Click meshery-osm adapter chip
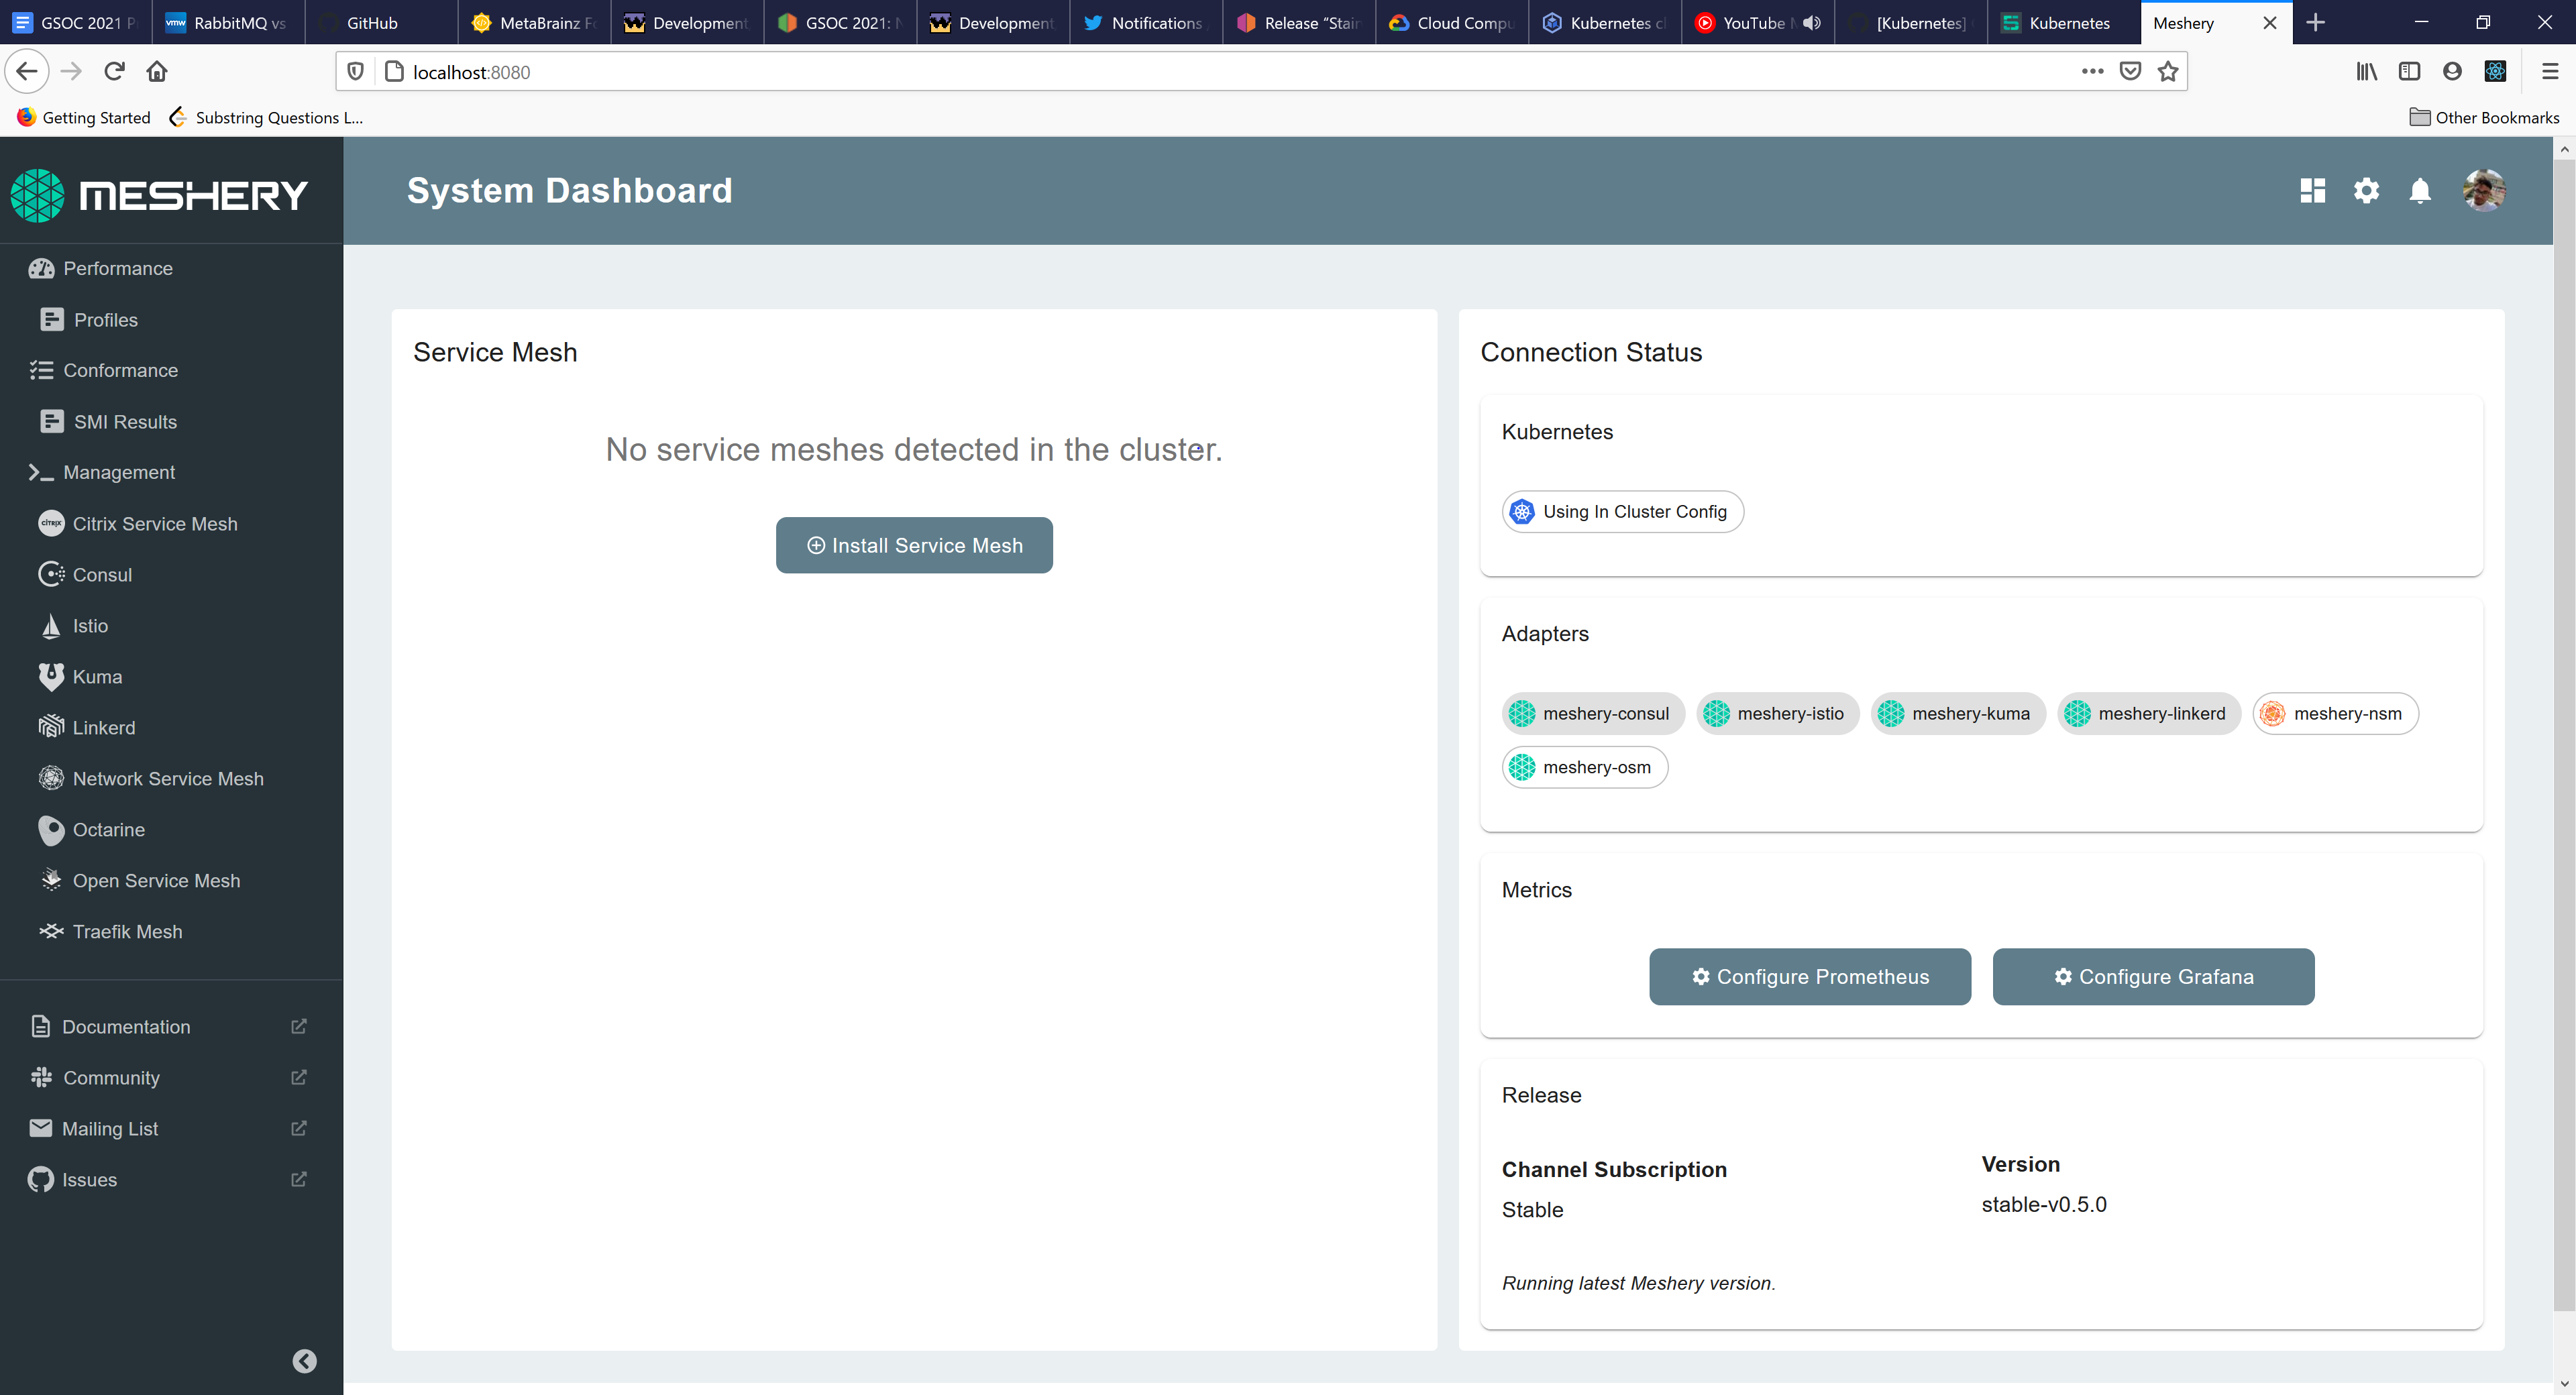The width and height of the screenshot is (2576, 1395). pos(1585,767)
